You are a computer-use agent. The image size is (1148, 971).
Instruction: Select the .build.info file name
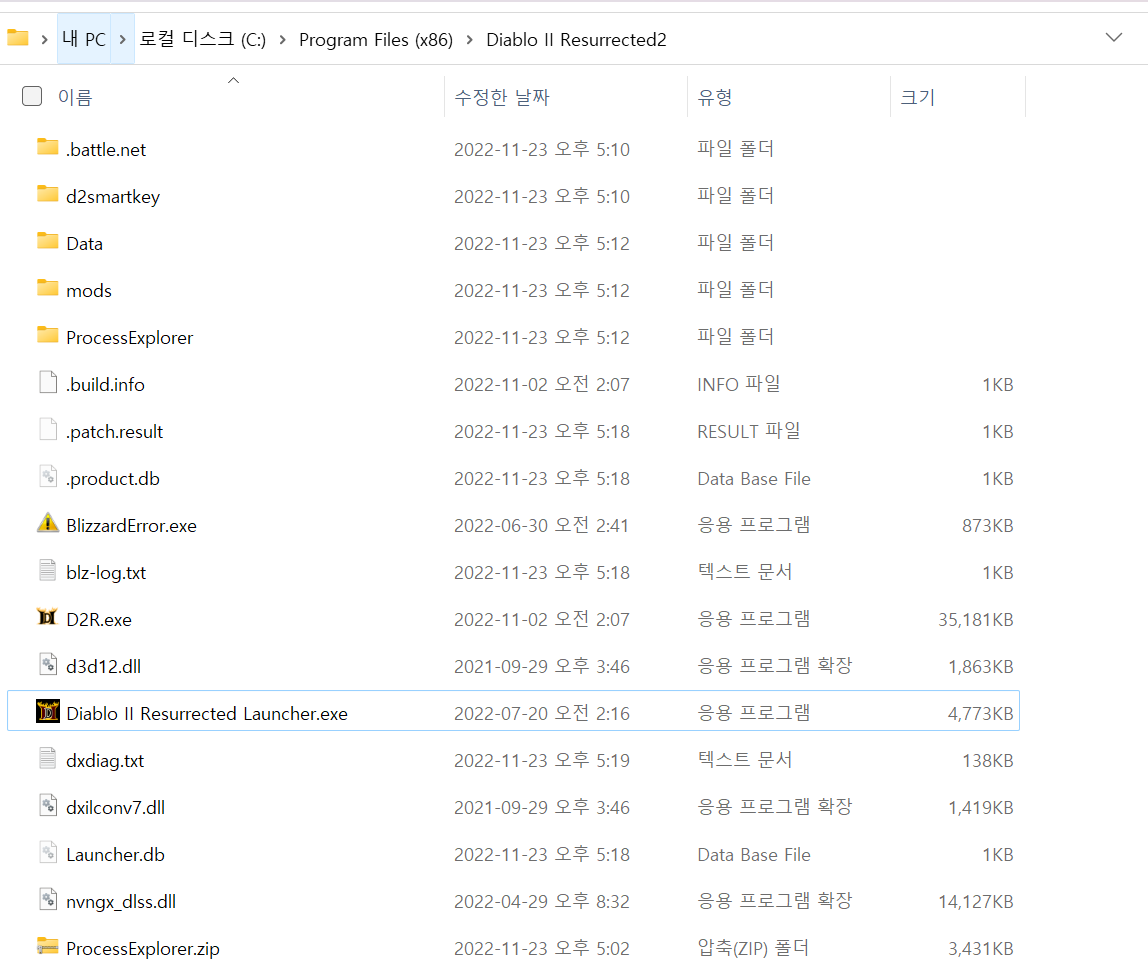pyautogui.click(x=105, y=384)
